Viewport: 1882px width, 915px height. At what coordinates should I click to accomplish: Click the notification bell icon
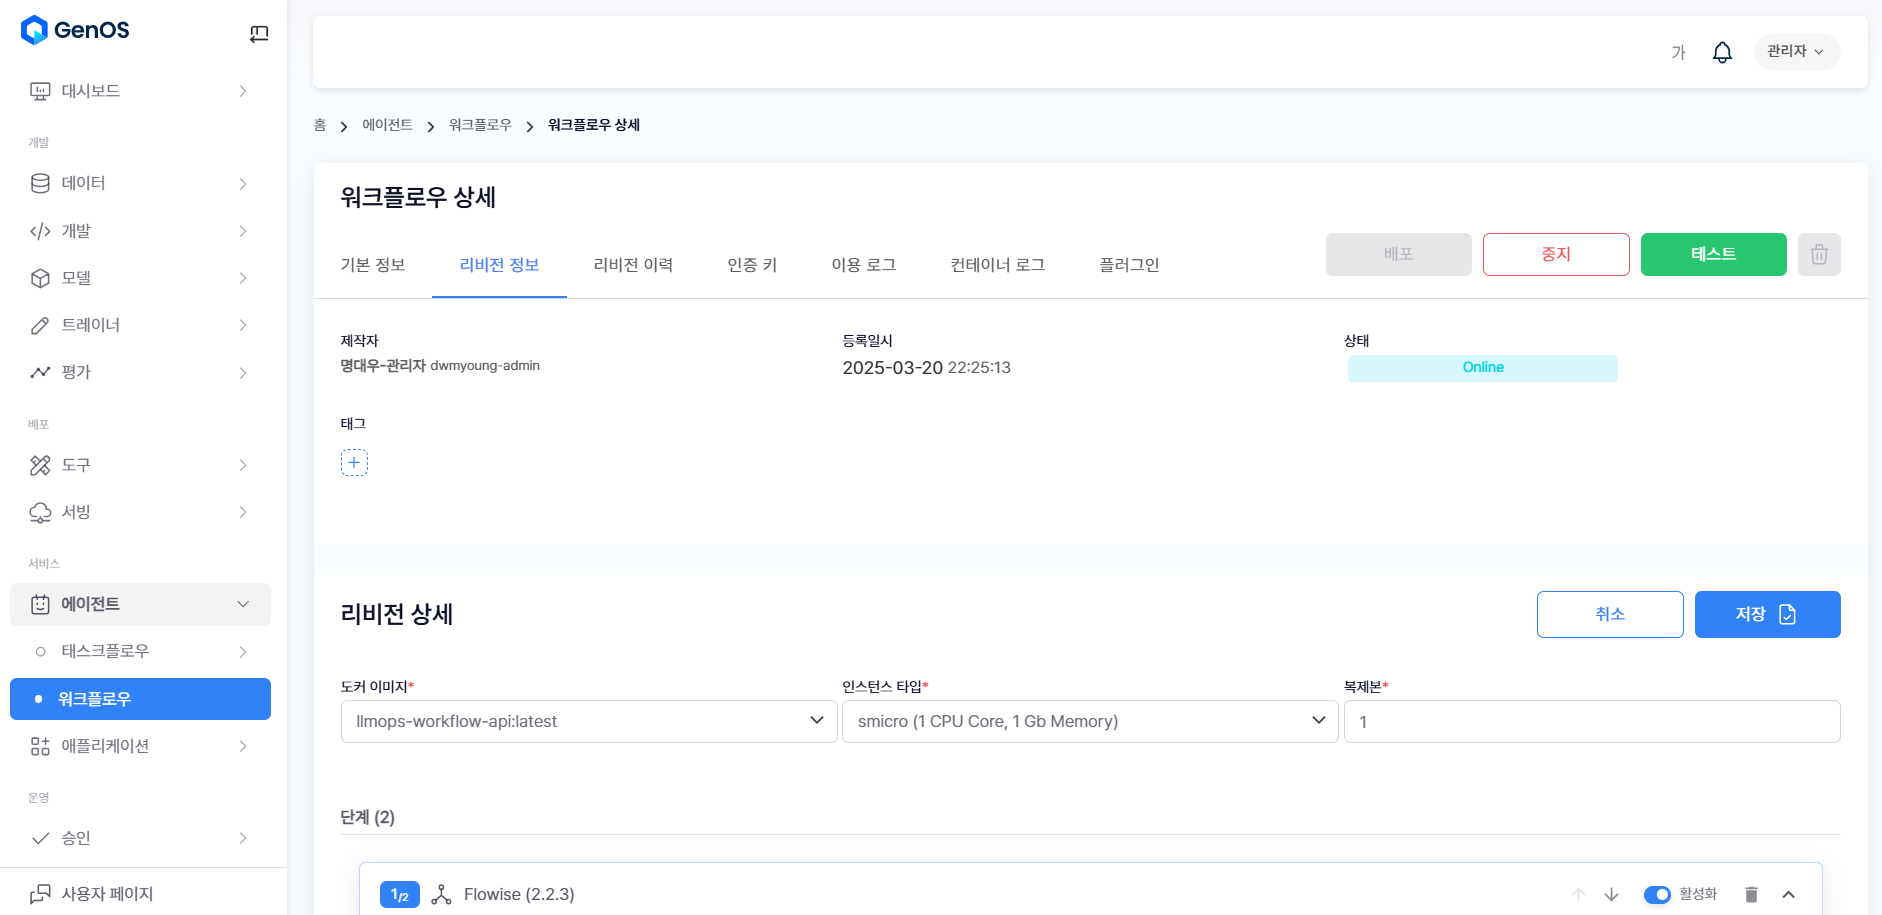point(1722,52)
